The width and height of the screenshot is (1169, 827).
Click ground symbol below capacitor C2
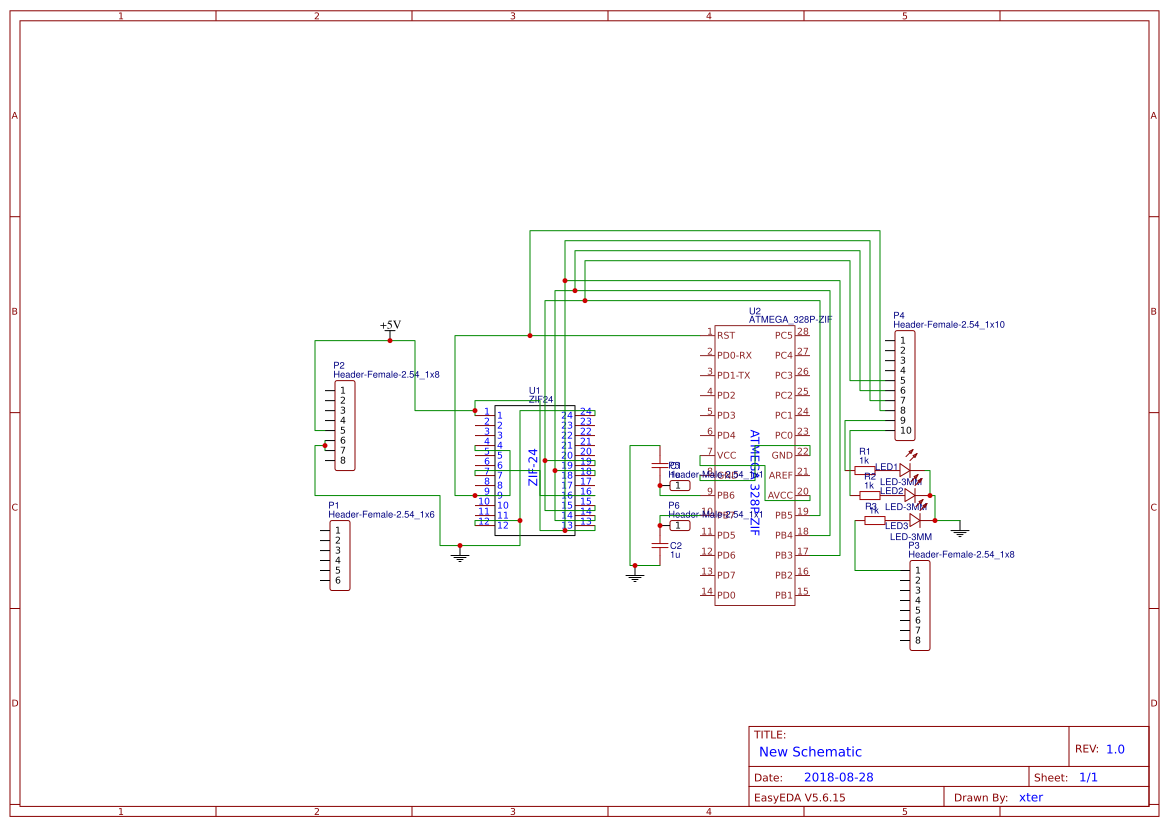[634, 575]
